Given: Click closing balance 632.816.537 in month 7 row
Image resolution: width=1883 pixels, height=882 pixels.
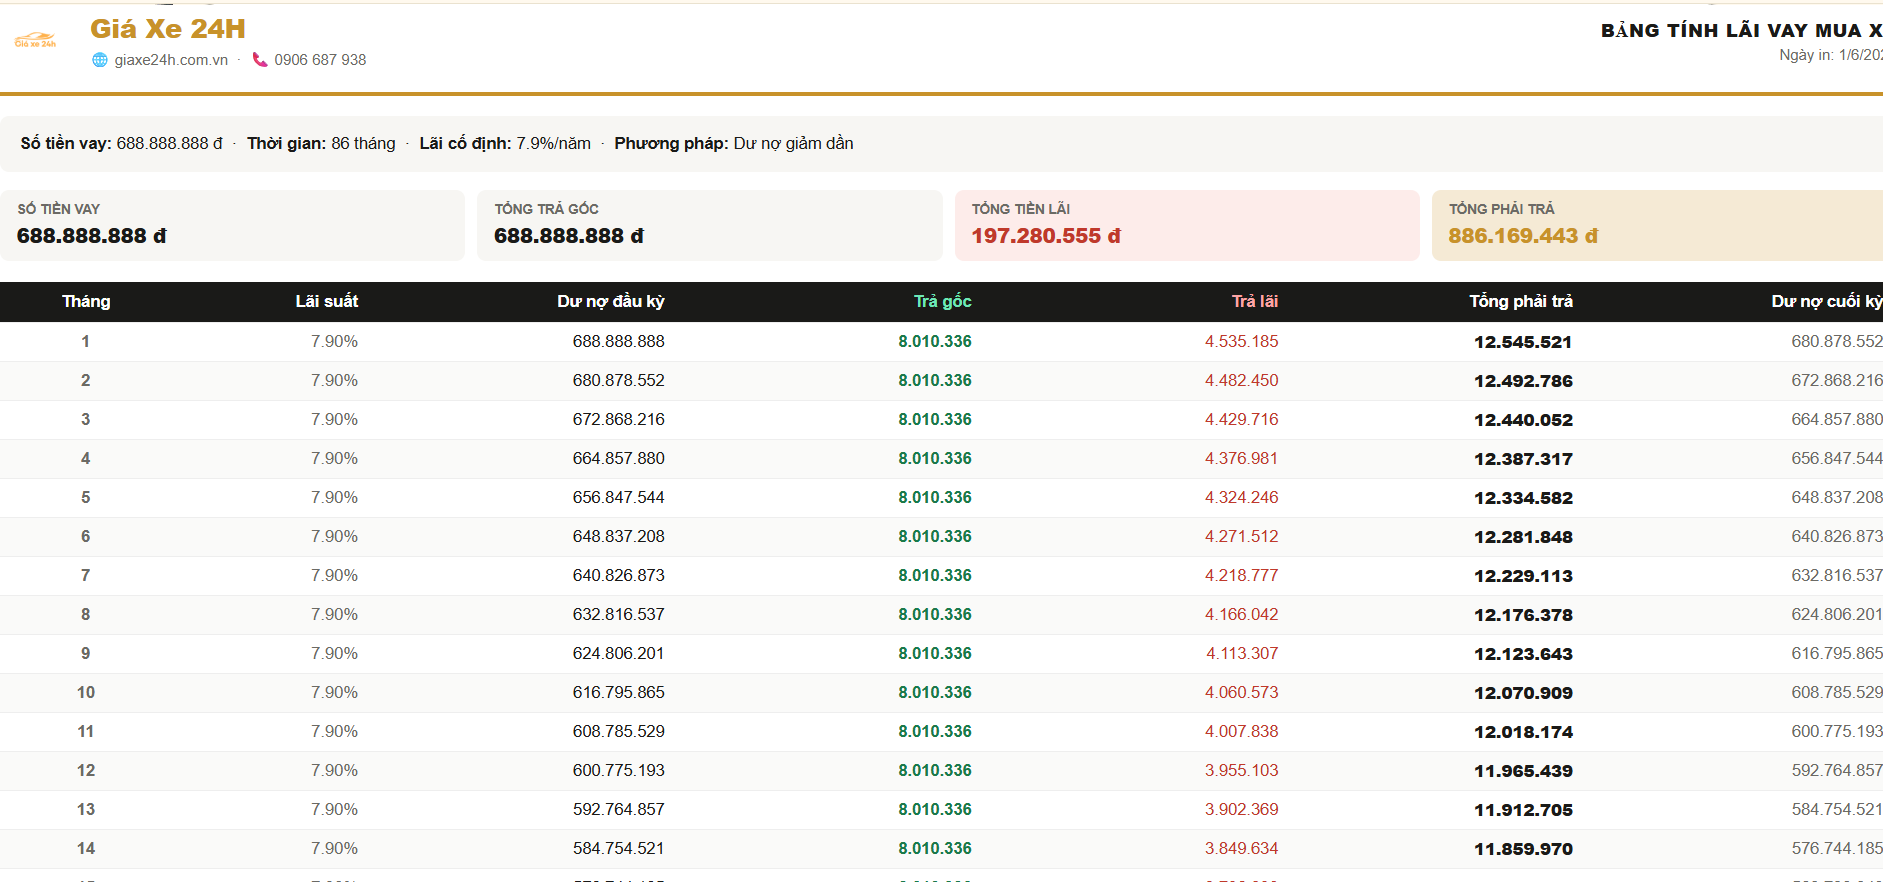Looking at the screenshot, I should coord(1837,575).
